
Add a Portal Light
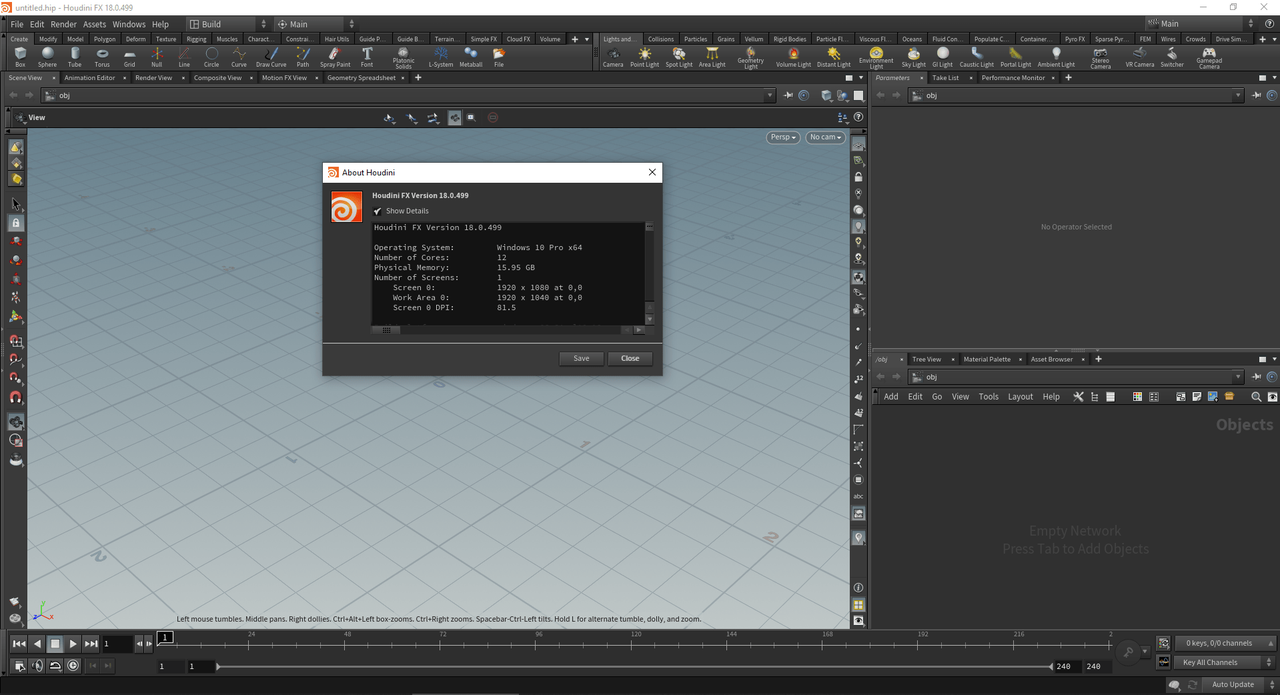pos(1015,57)
